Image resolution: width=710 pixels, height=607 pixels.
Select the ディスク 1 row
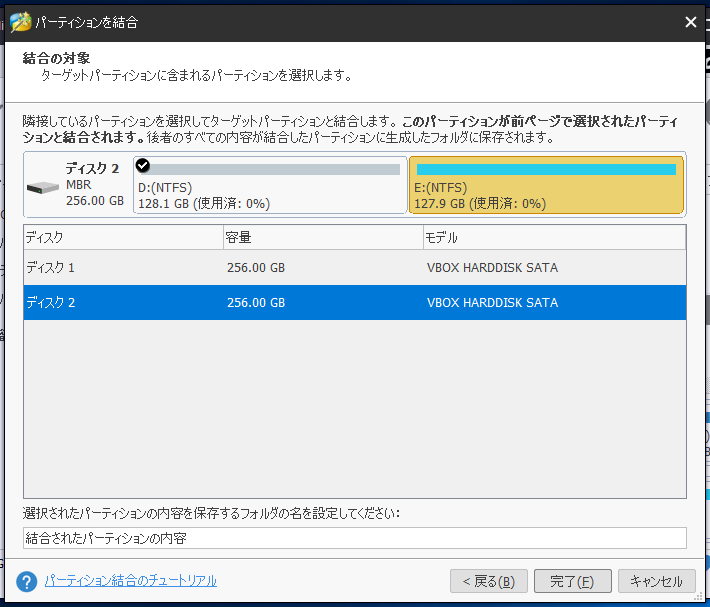click(355, 268)
